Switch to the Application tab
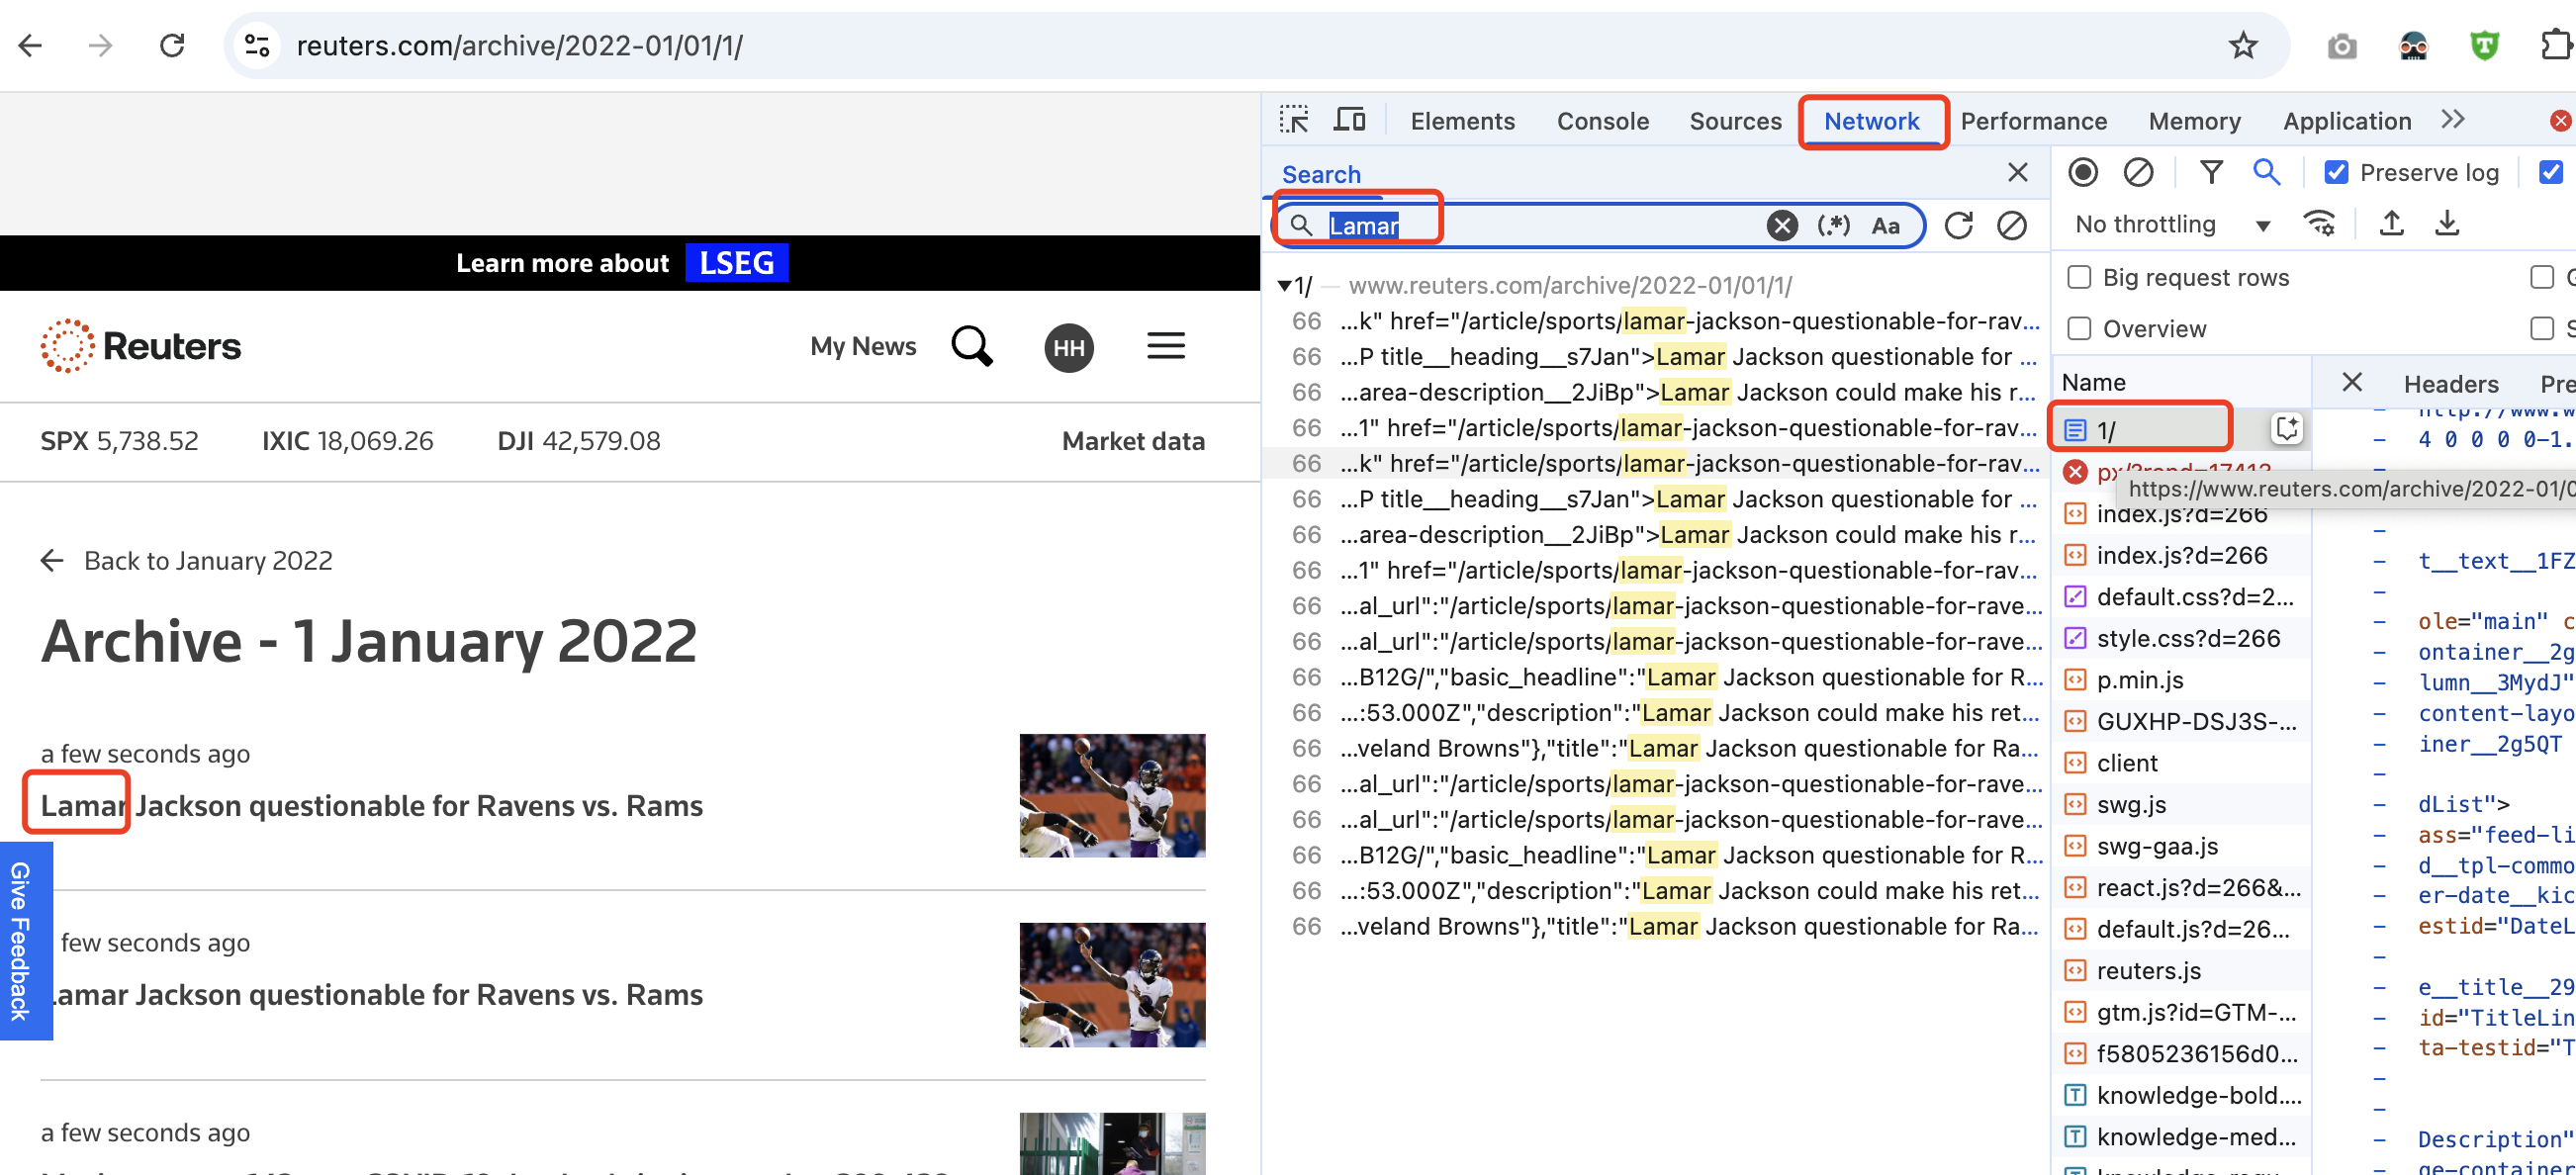The image size is (2576, 1175). click(2346, 121)
